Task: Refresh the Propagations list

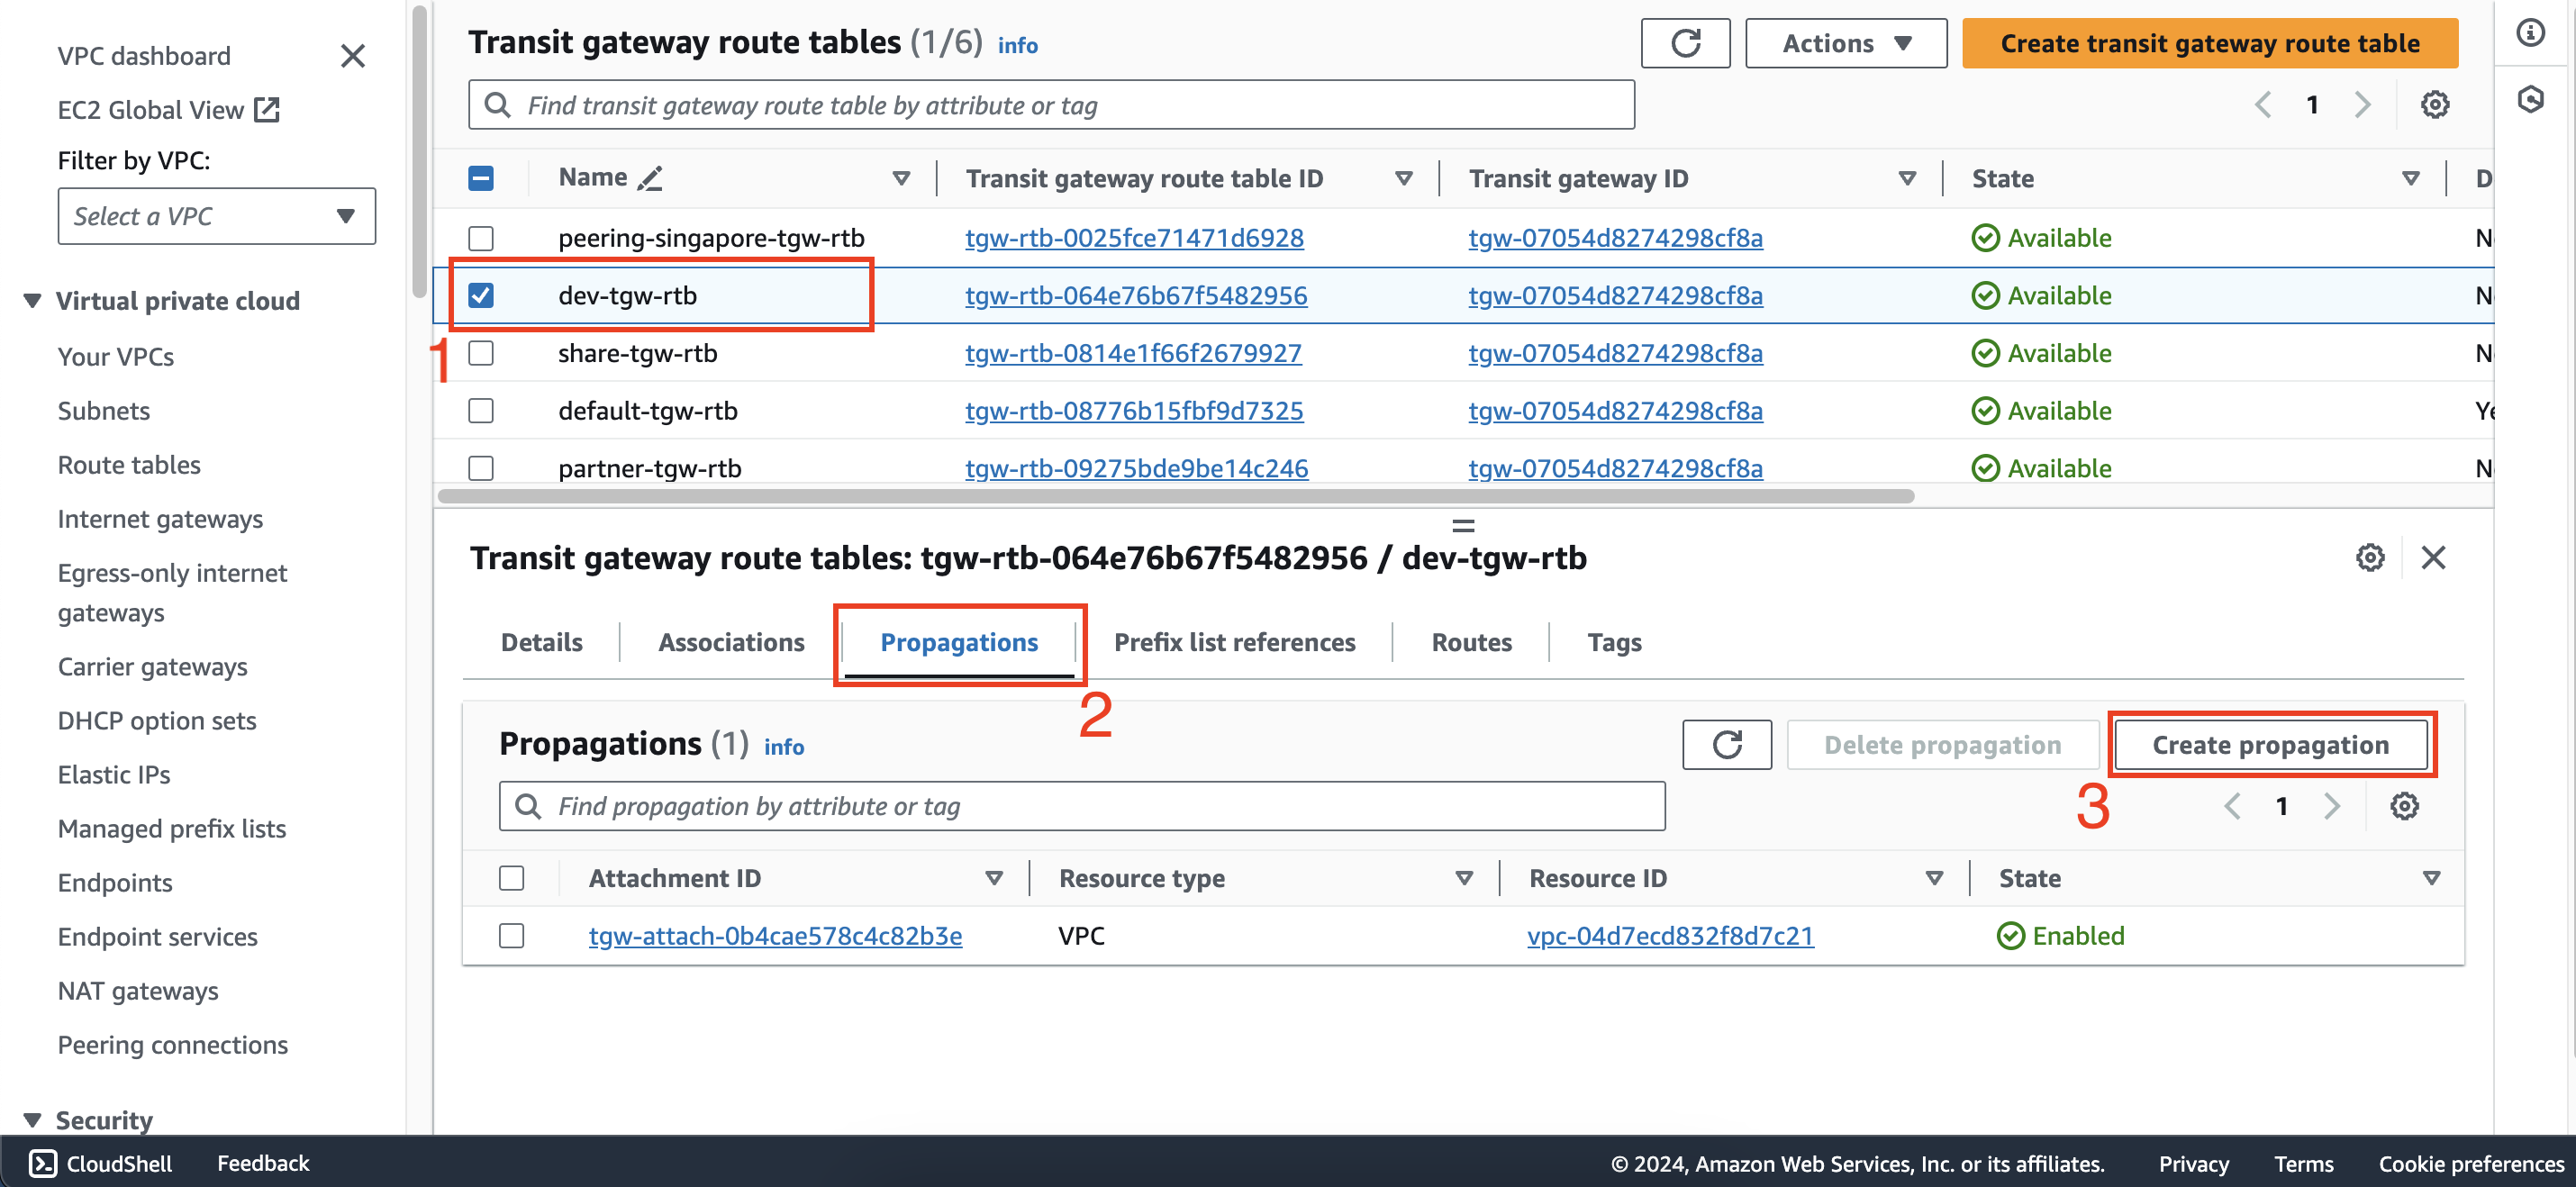Action: coord(1727,745)
